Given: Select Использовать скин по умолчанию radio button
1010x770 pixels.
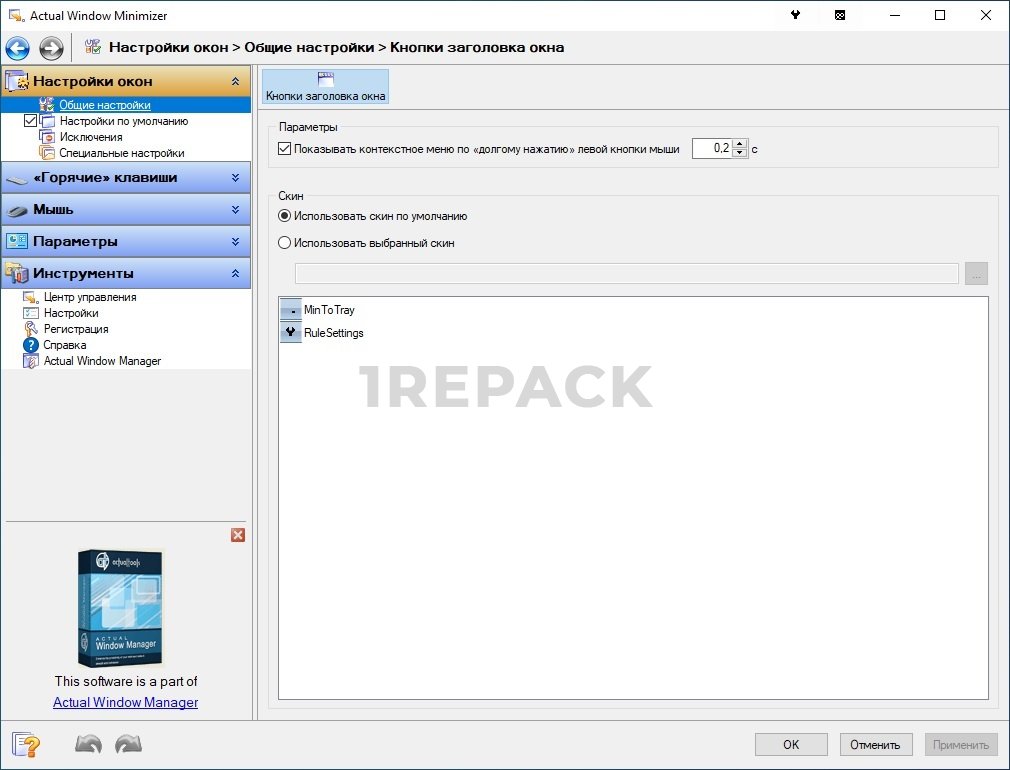Looking at the screenshot, I should (285, 216).
